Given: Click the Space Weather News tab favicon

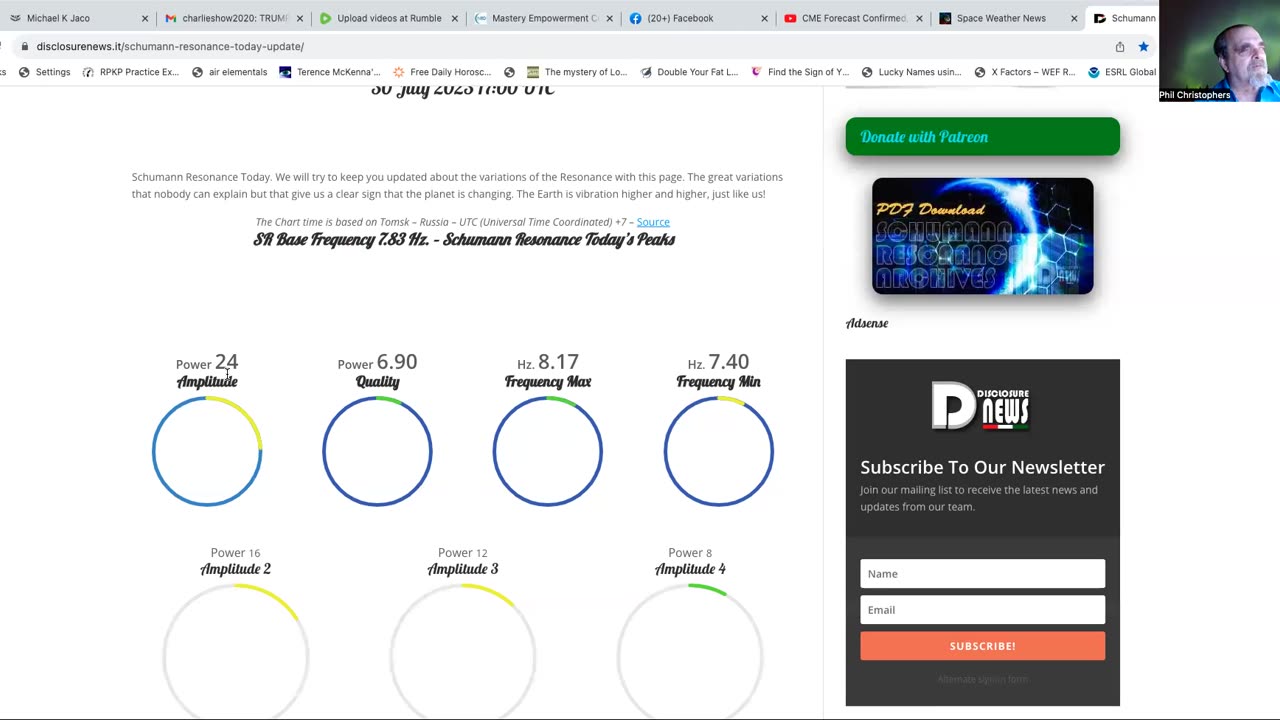Looking at the screenshot, I should pyautogui.click(x=945, y=18).
